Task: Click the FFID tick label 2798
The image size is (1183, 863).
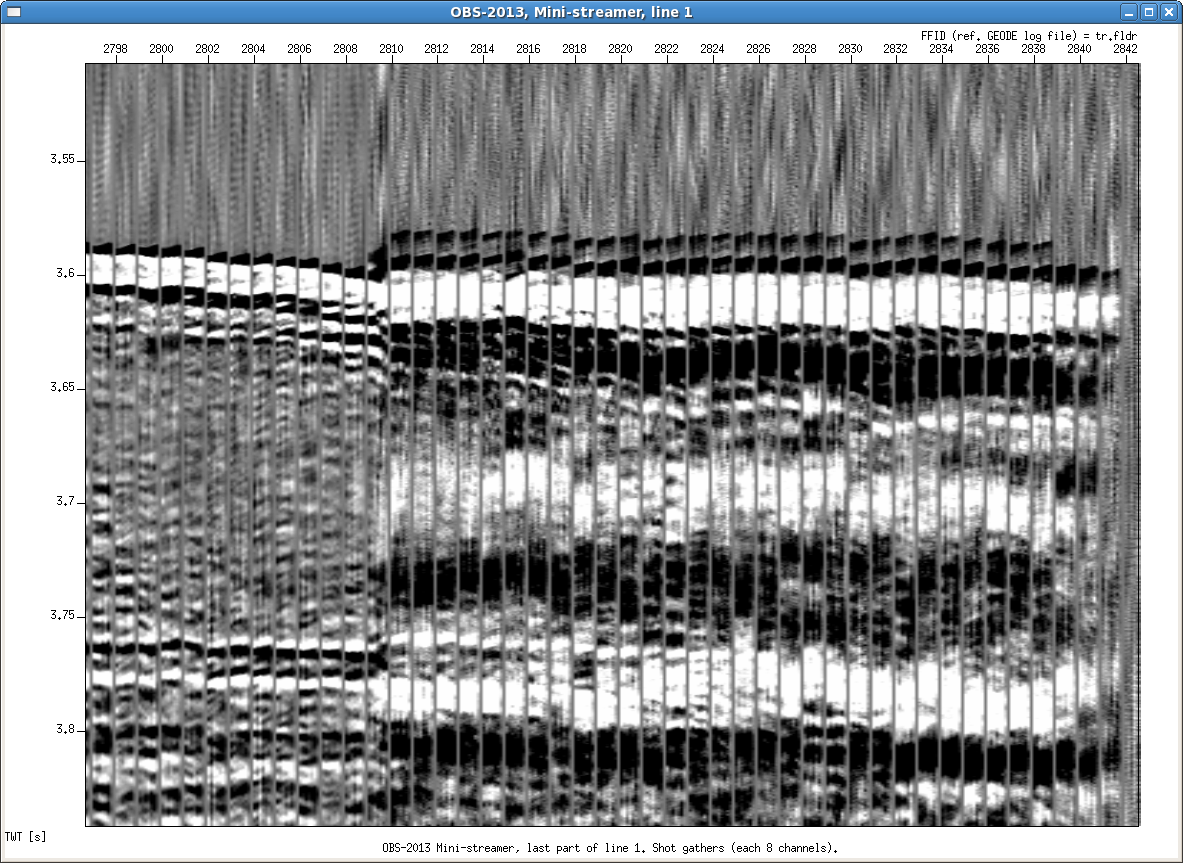Action: [x=116, y=48]
